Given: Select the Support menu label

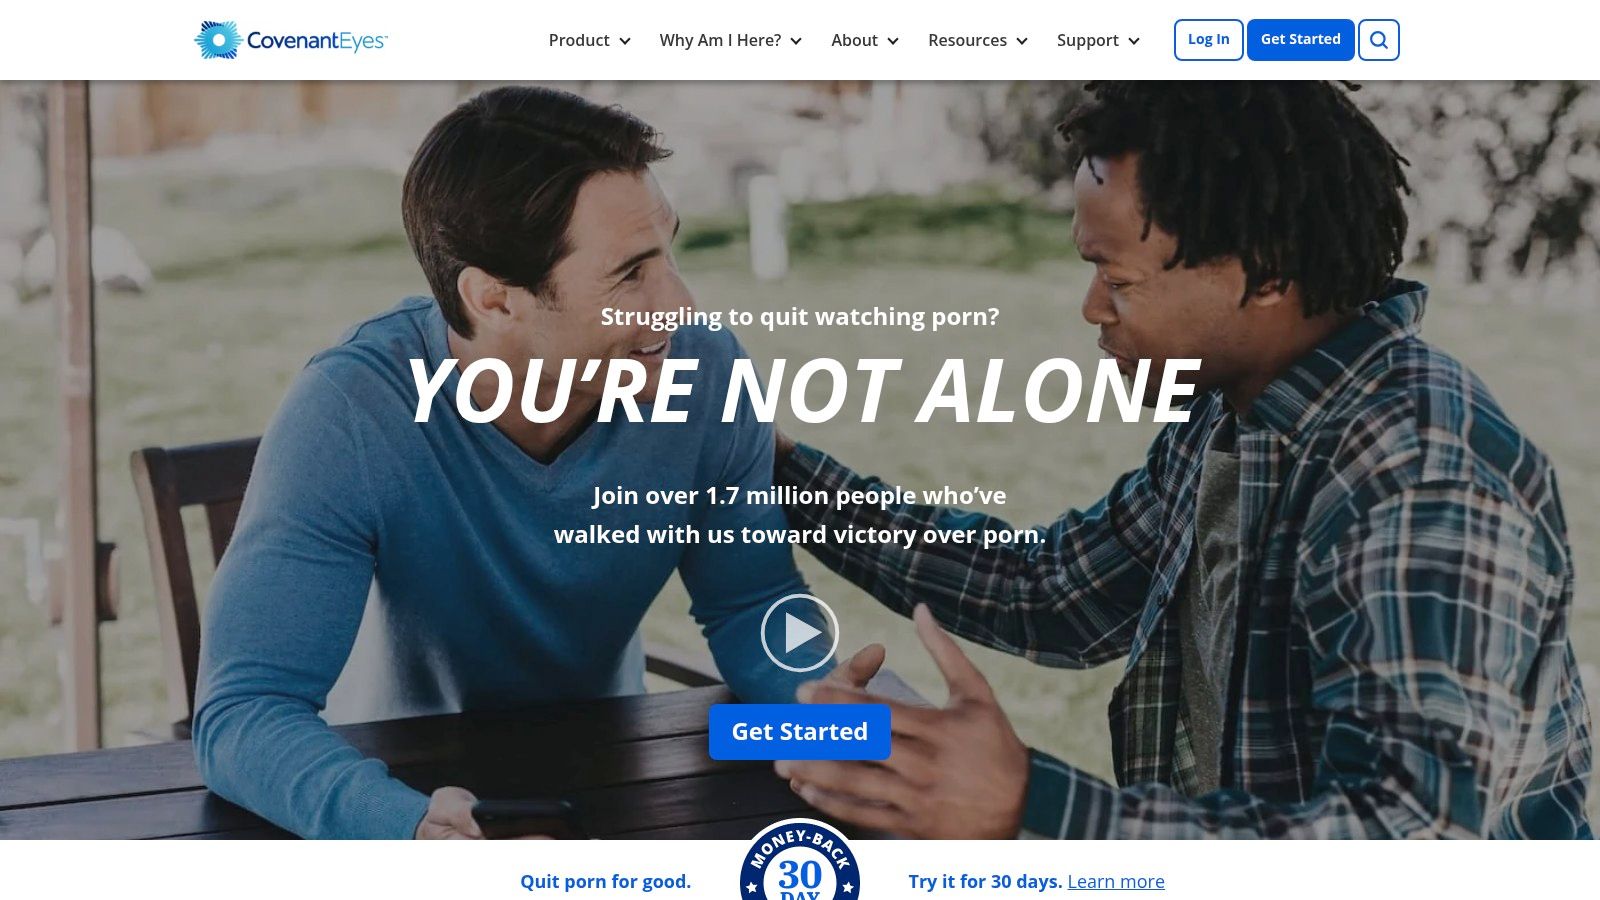Looking at the screenshot, I should pyautogui.click(x=1088, y=40).
